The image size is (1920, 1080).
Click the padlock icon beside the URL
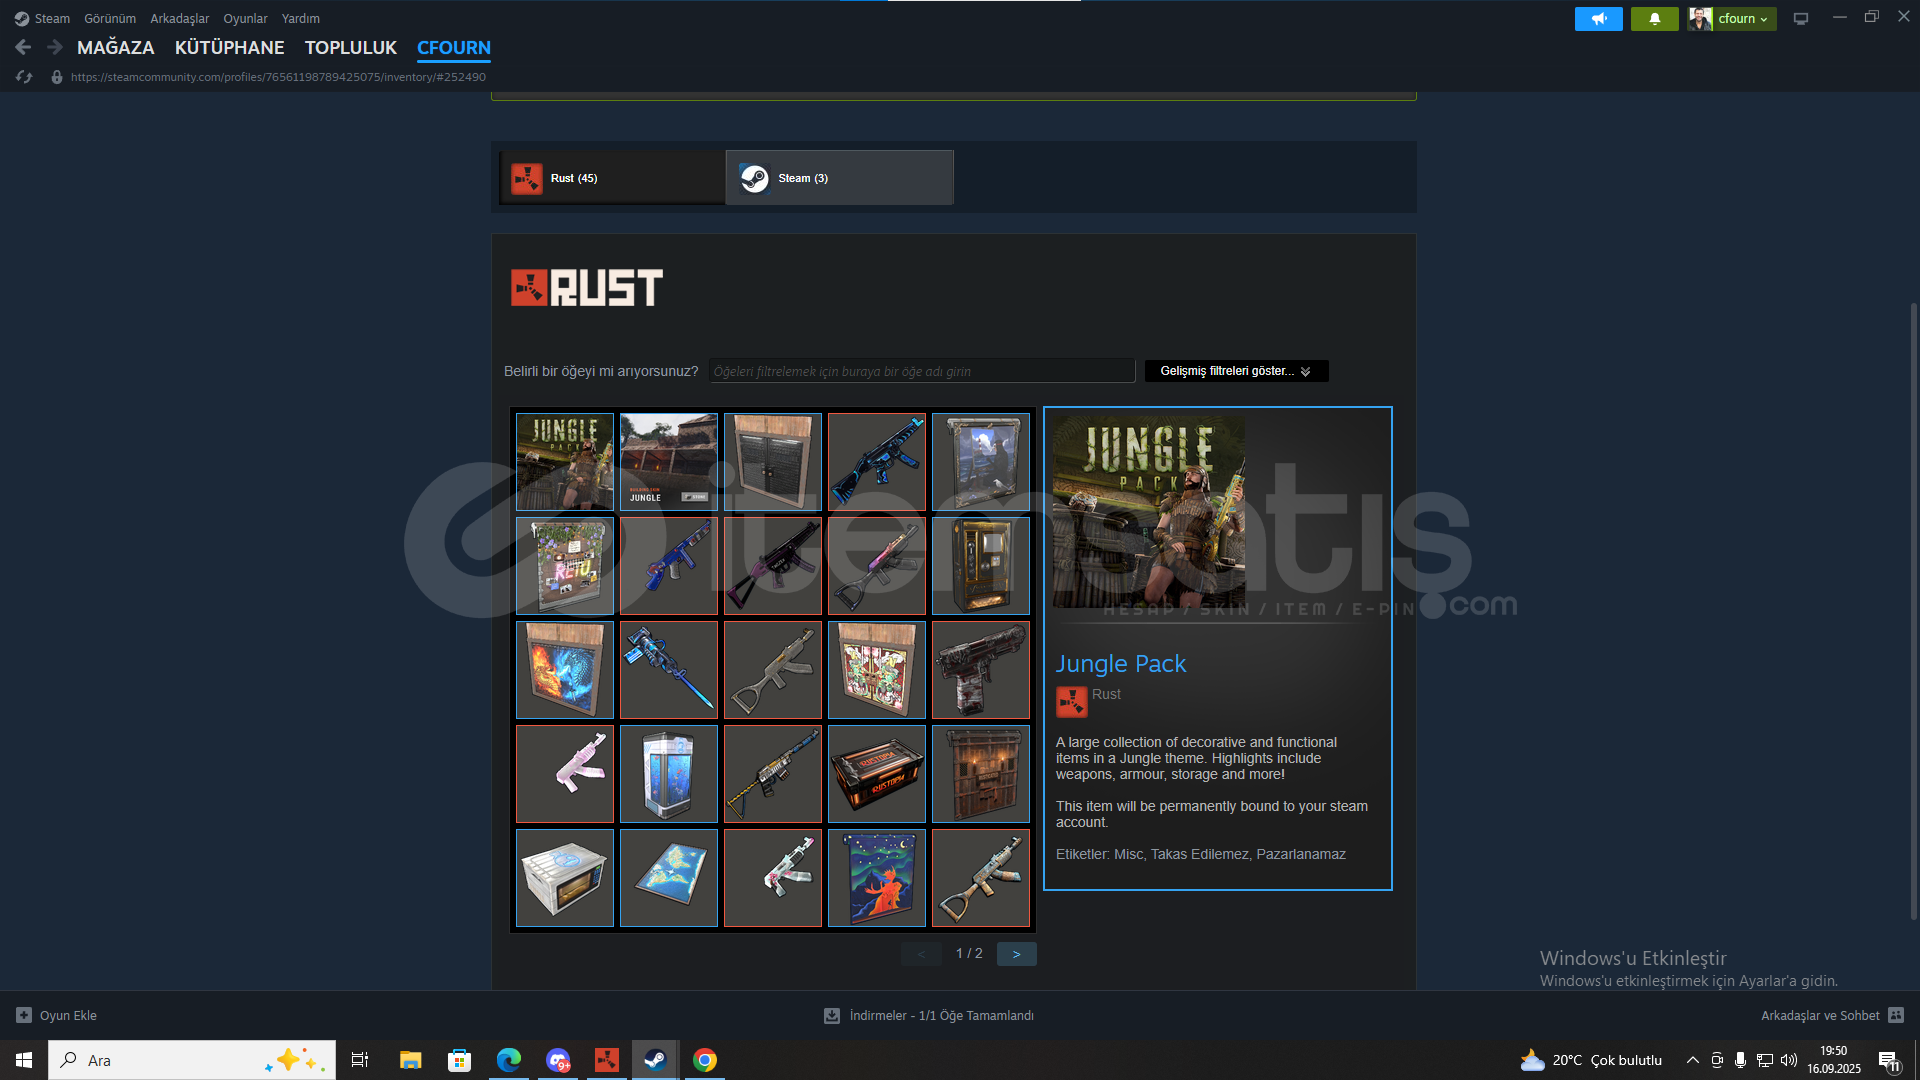57,77
